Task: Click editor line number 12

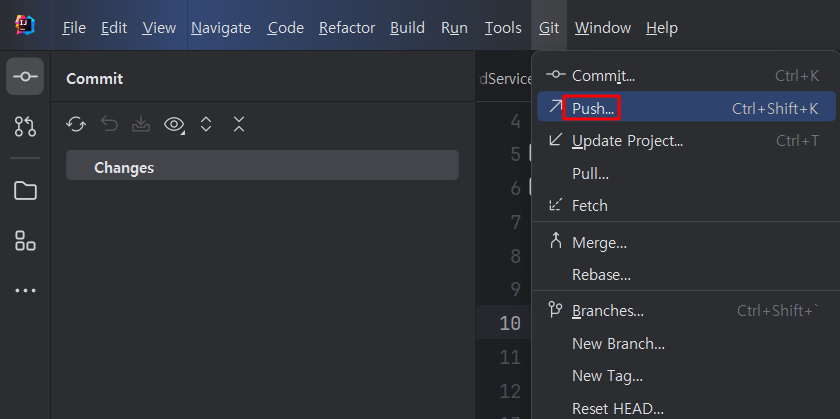Action: click(510, 391)
